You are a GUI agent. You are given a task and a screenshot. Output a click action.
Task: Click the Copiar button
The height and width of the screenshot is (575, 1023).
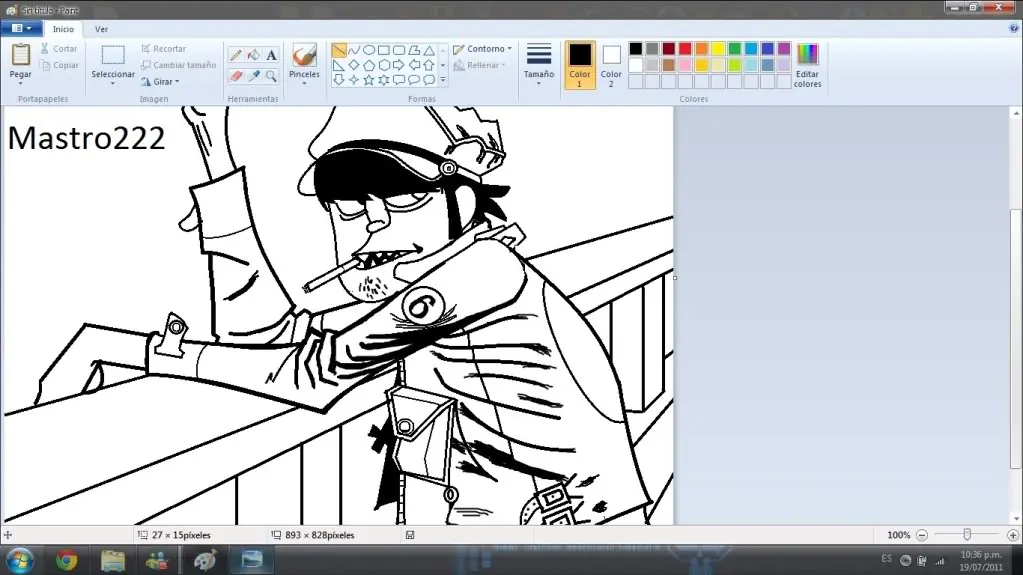(x=59, y=65)
